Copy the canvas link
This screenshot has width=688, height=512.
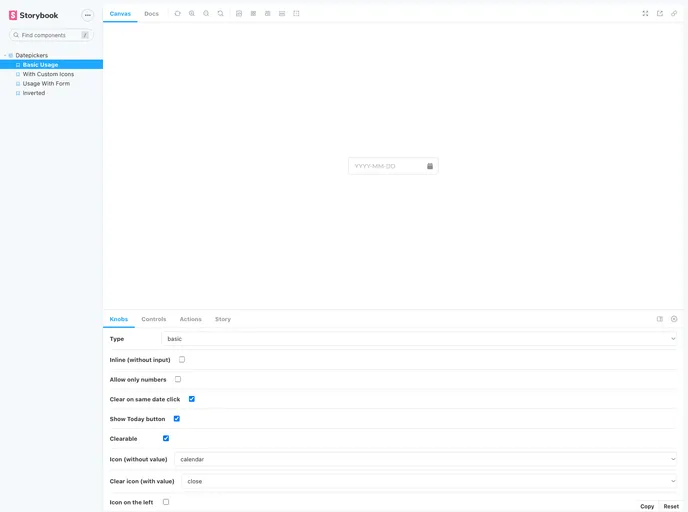tap(674, 14)
